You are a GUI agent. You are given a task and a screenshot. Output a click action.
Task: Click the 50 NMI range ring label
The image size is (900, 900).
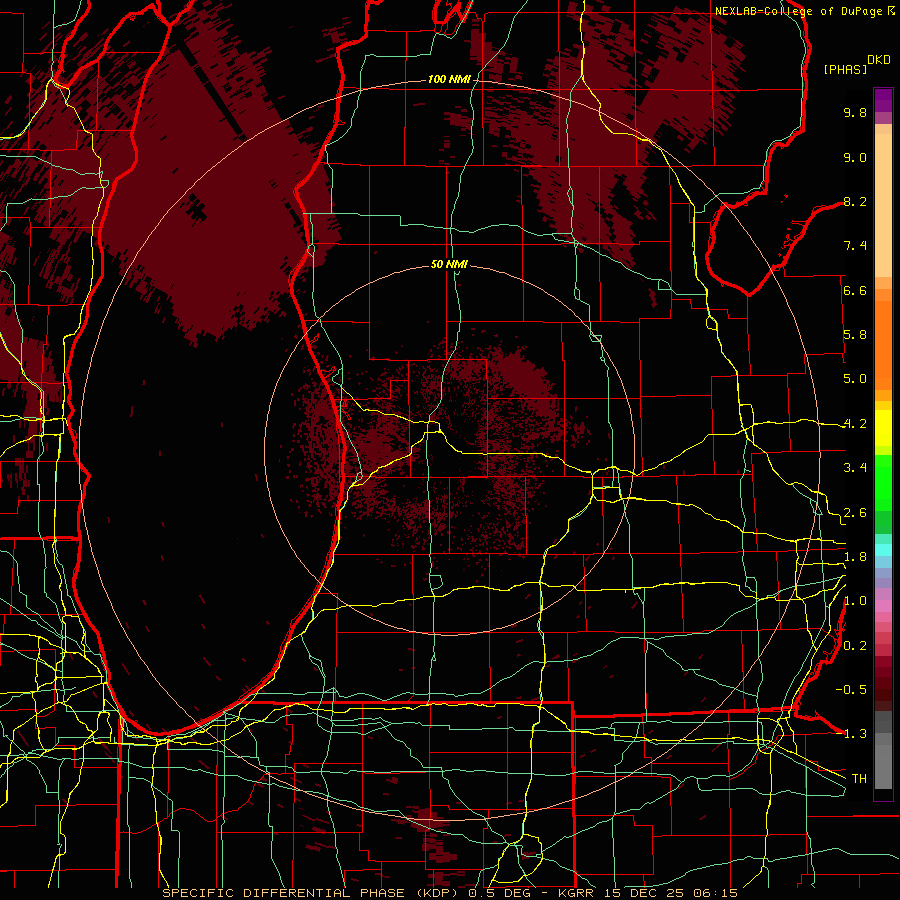point(449,264)
